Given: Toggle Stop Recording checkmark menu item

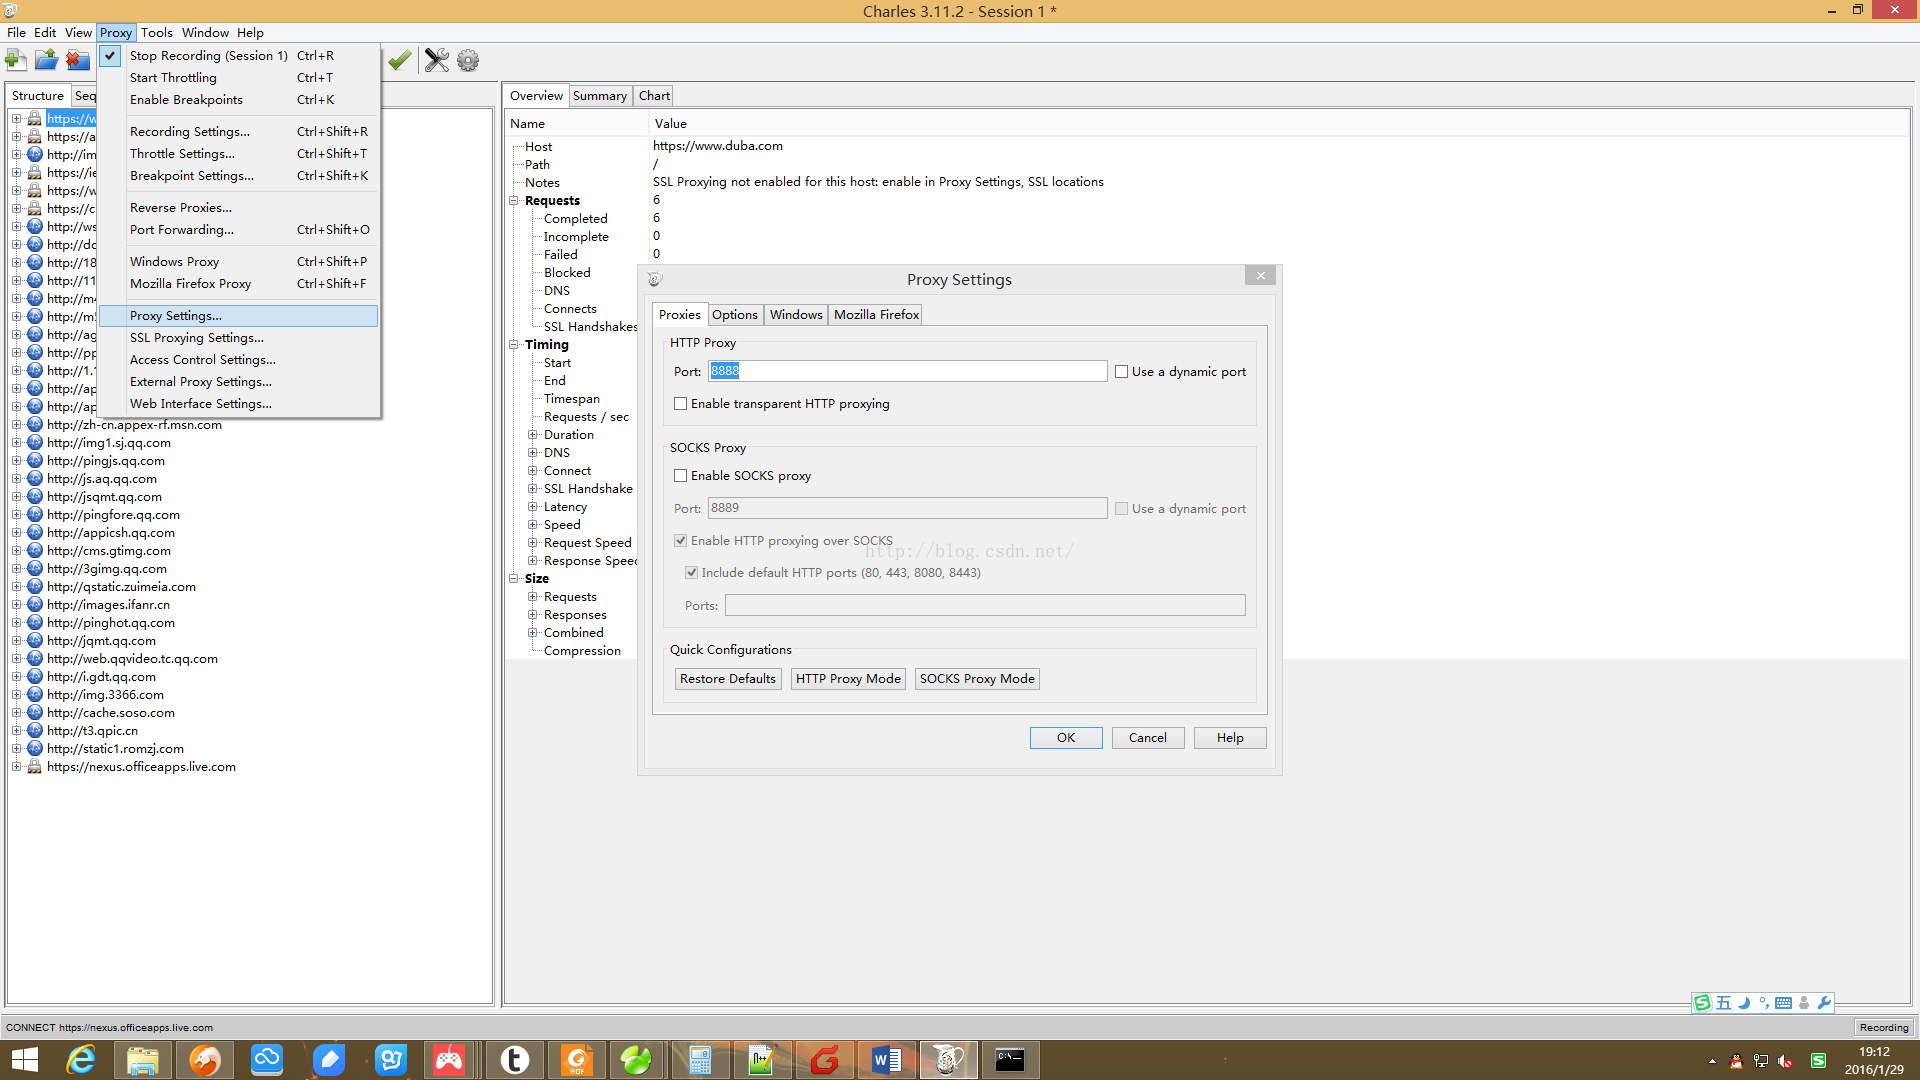Looking at the screenshot, I should [x=239, y=56].
